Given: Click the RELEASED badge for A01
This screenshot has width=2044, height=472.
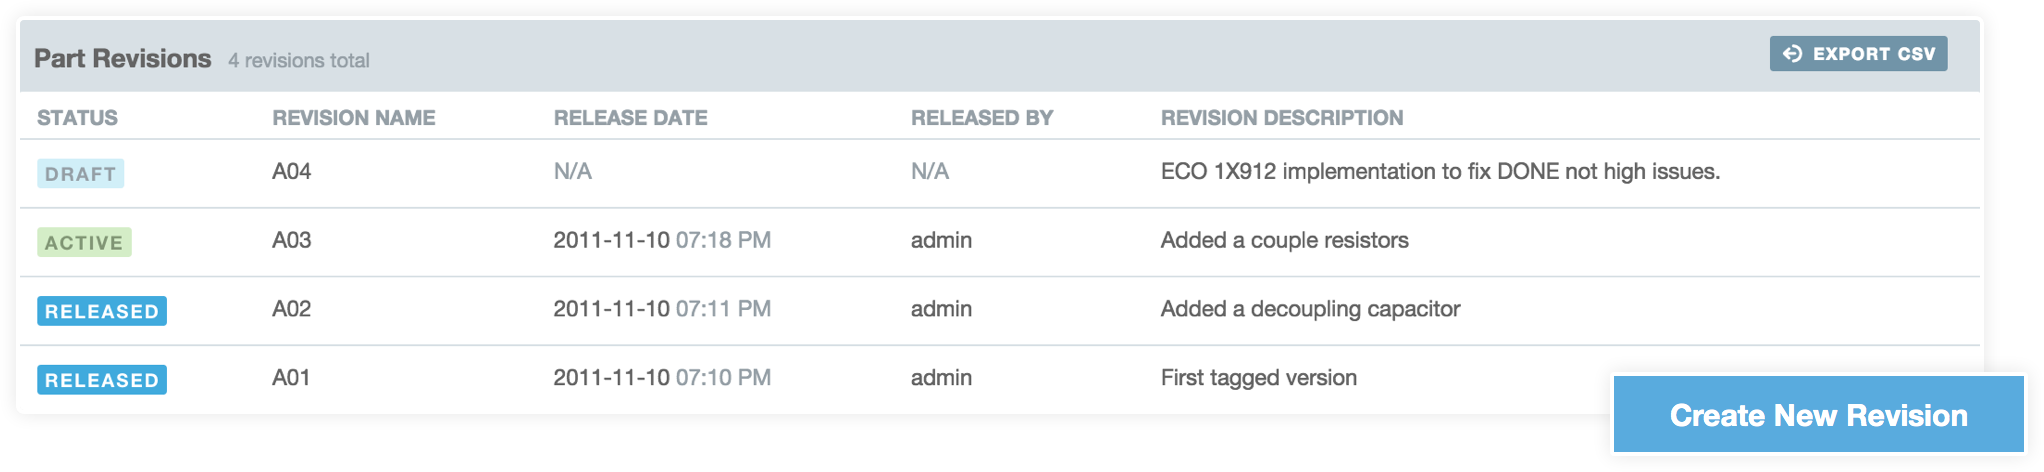Looking at the screenshot, I should coord(102,380).
